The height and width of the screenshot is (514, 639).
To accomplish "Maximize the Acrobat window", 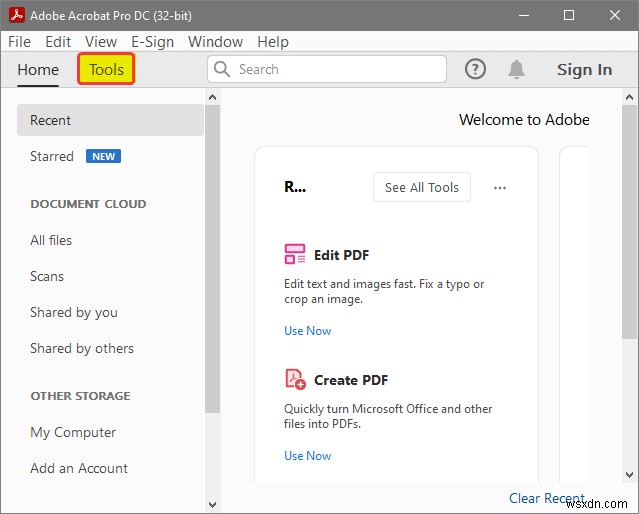I will click(x=569, y=15).
